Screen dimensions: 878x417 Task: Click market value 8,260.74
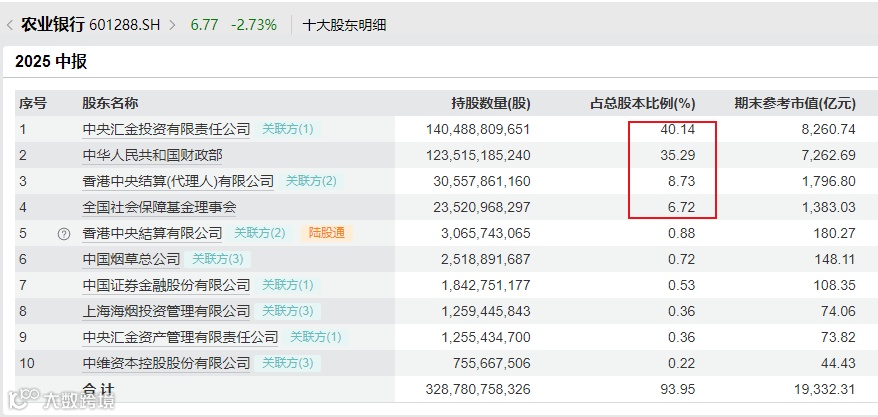[830, 129]
